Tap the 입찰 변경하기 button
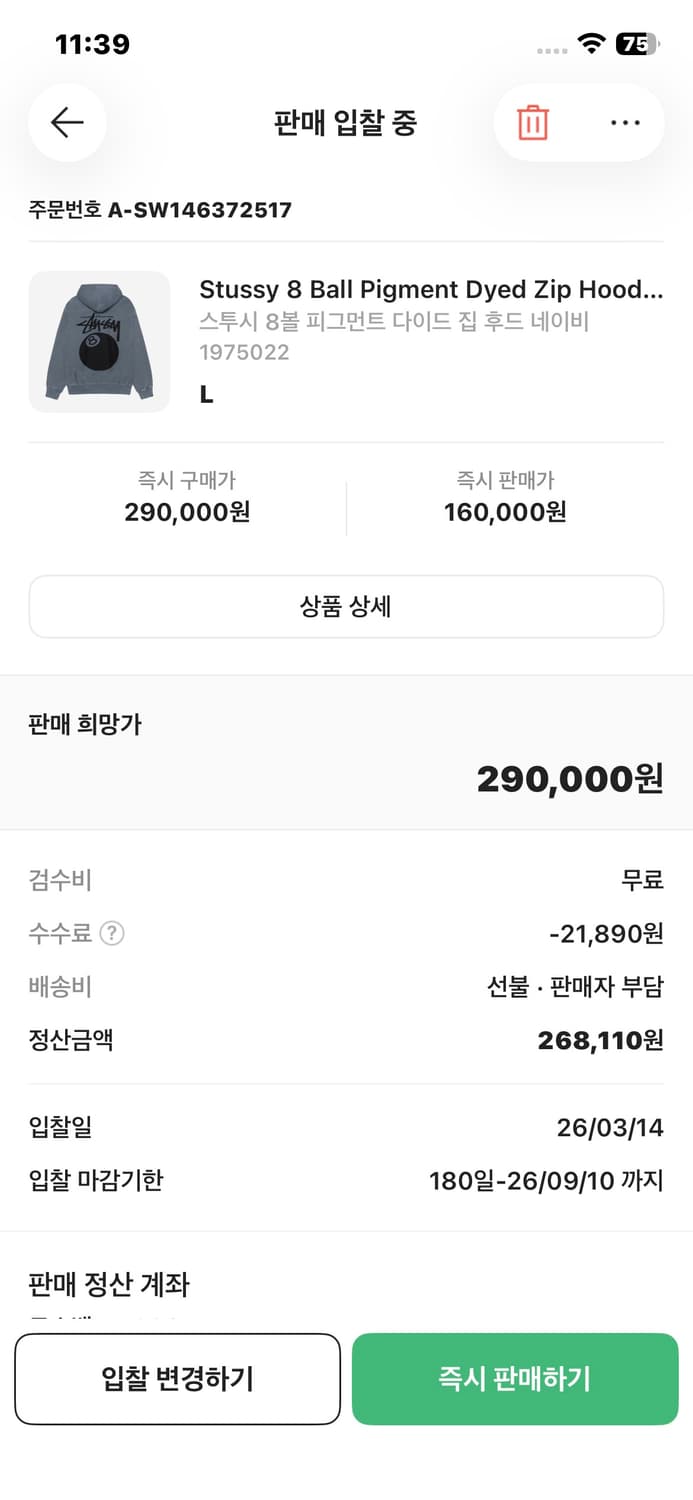The image size is (693, 1500). point(177,1378)
